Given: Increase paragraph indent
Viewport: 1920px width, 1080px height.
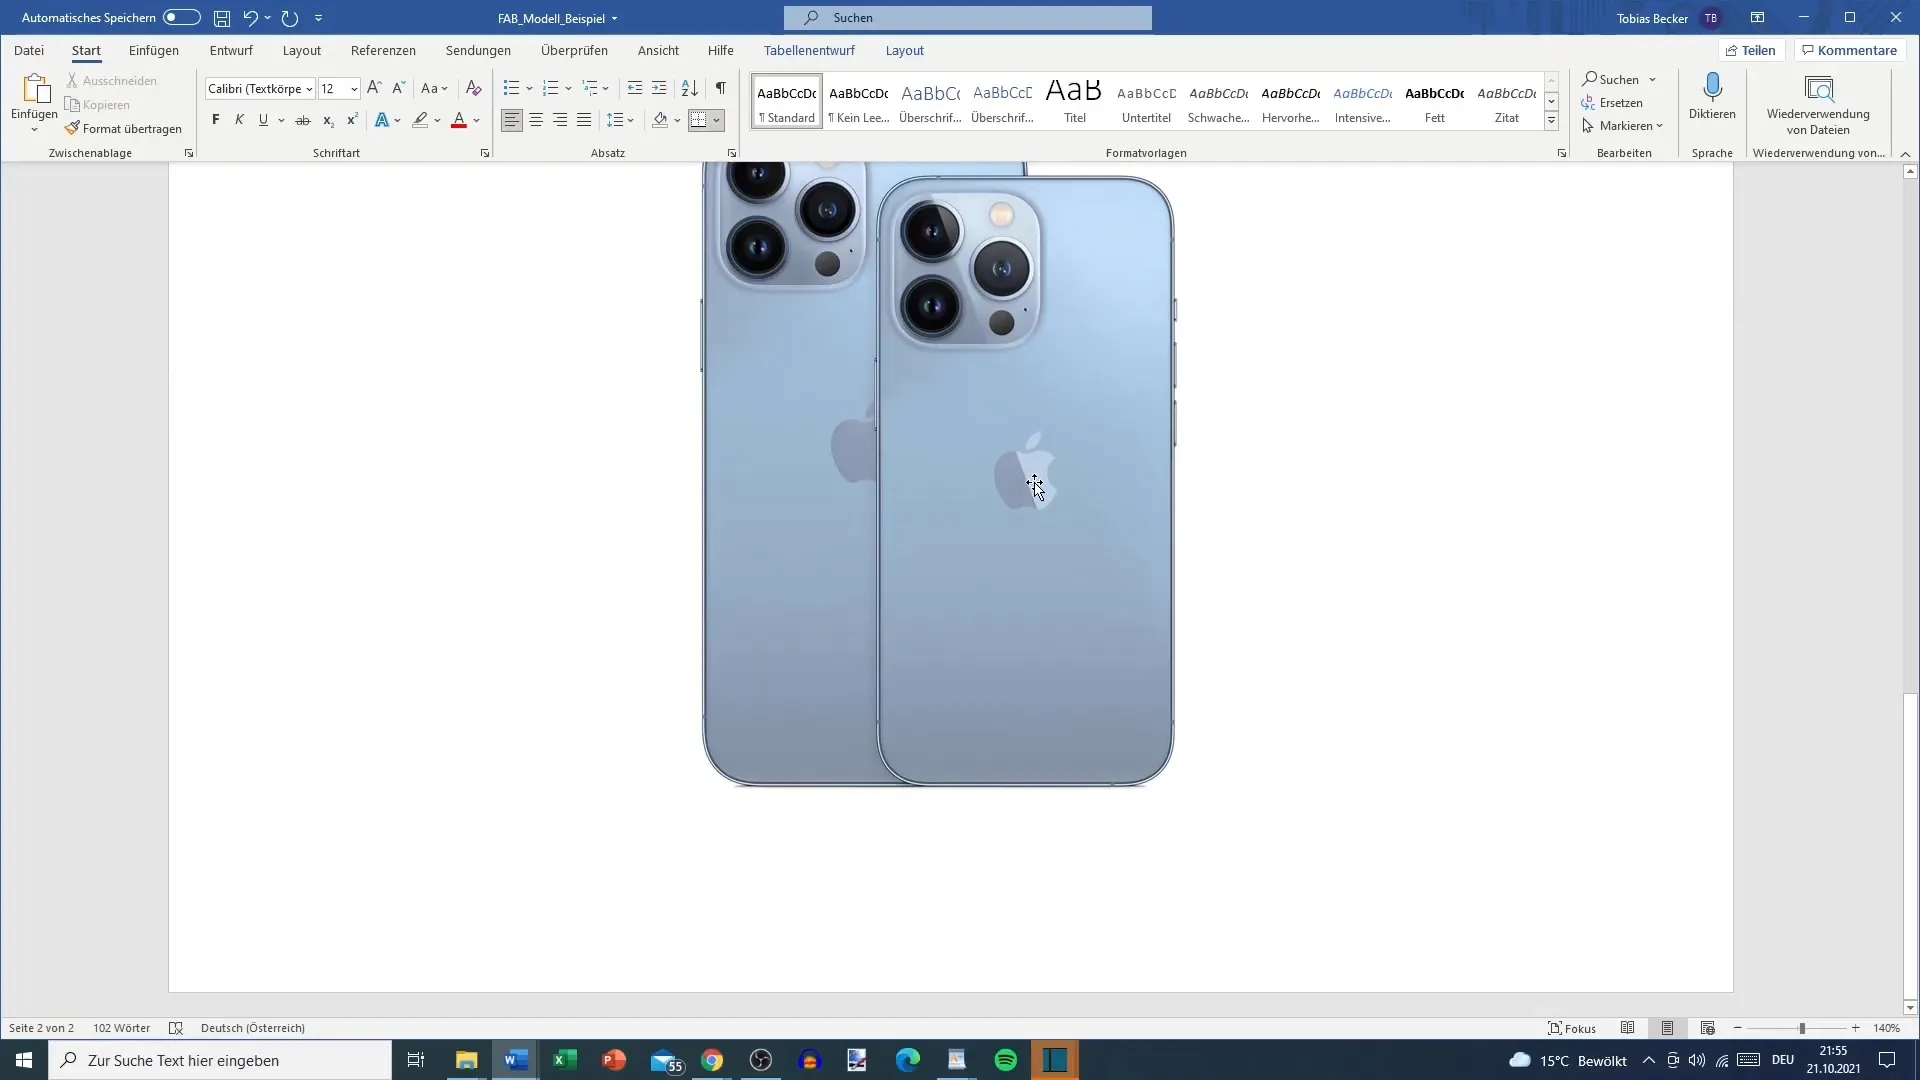Looking at the screenshot, I should click(x=659, y=88).
